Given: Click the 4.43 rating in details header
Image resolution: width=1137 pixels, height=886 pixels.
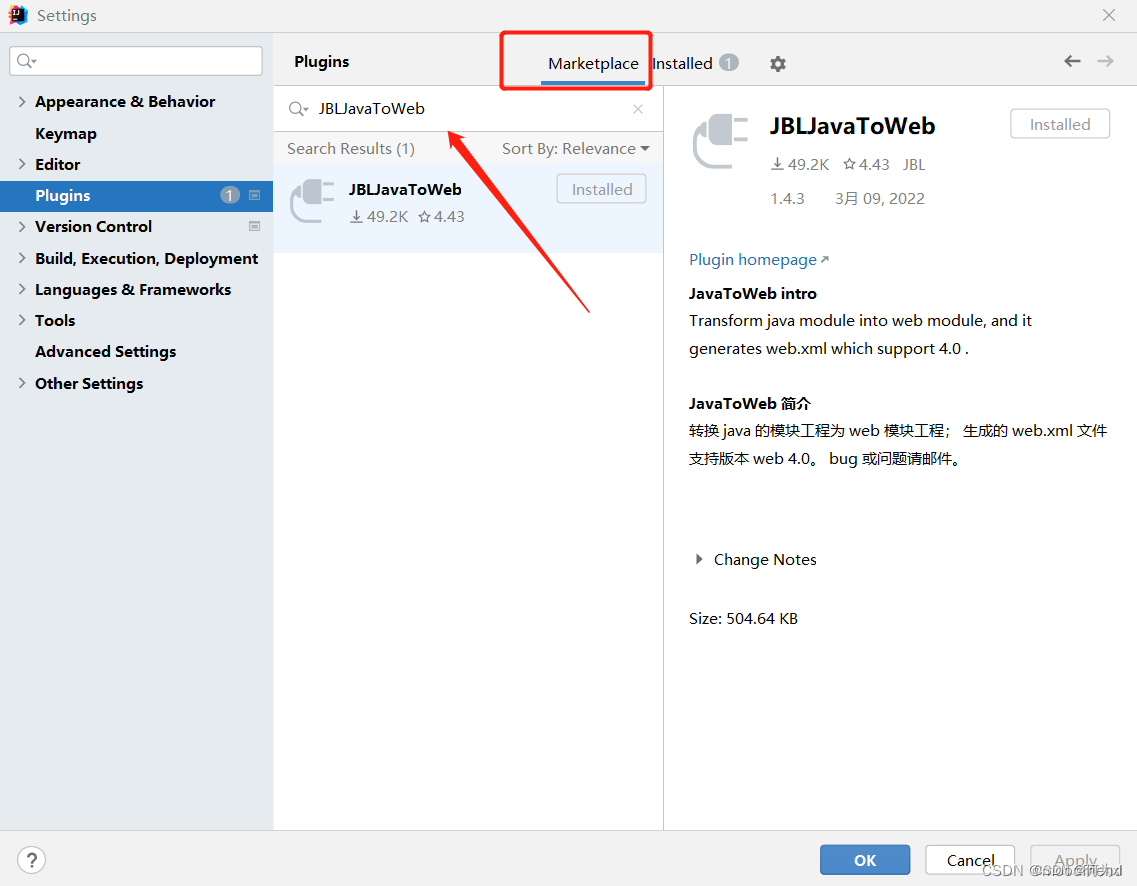Looking at the screenshot, I should coord(866,165).
